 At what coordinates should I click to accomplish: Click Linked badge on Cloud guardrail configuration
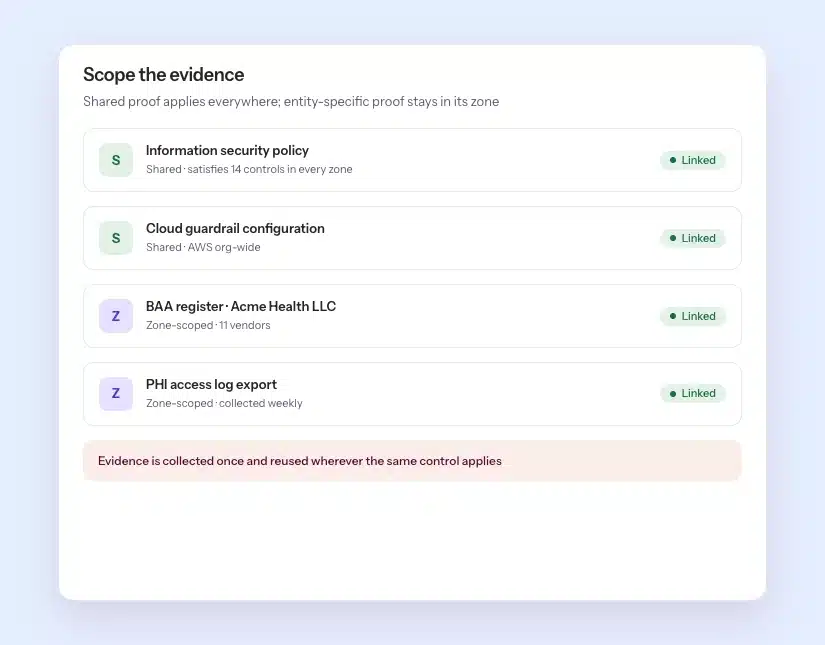[692, 238]
